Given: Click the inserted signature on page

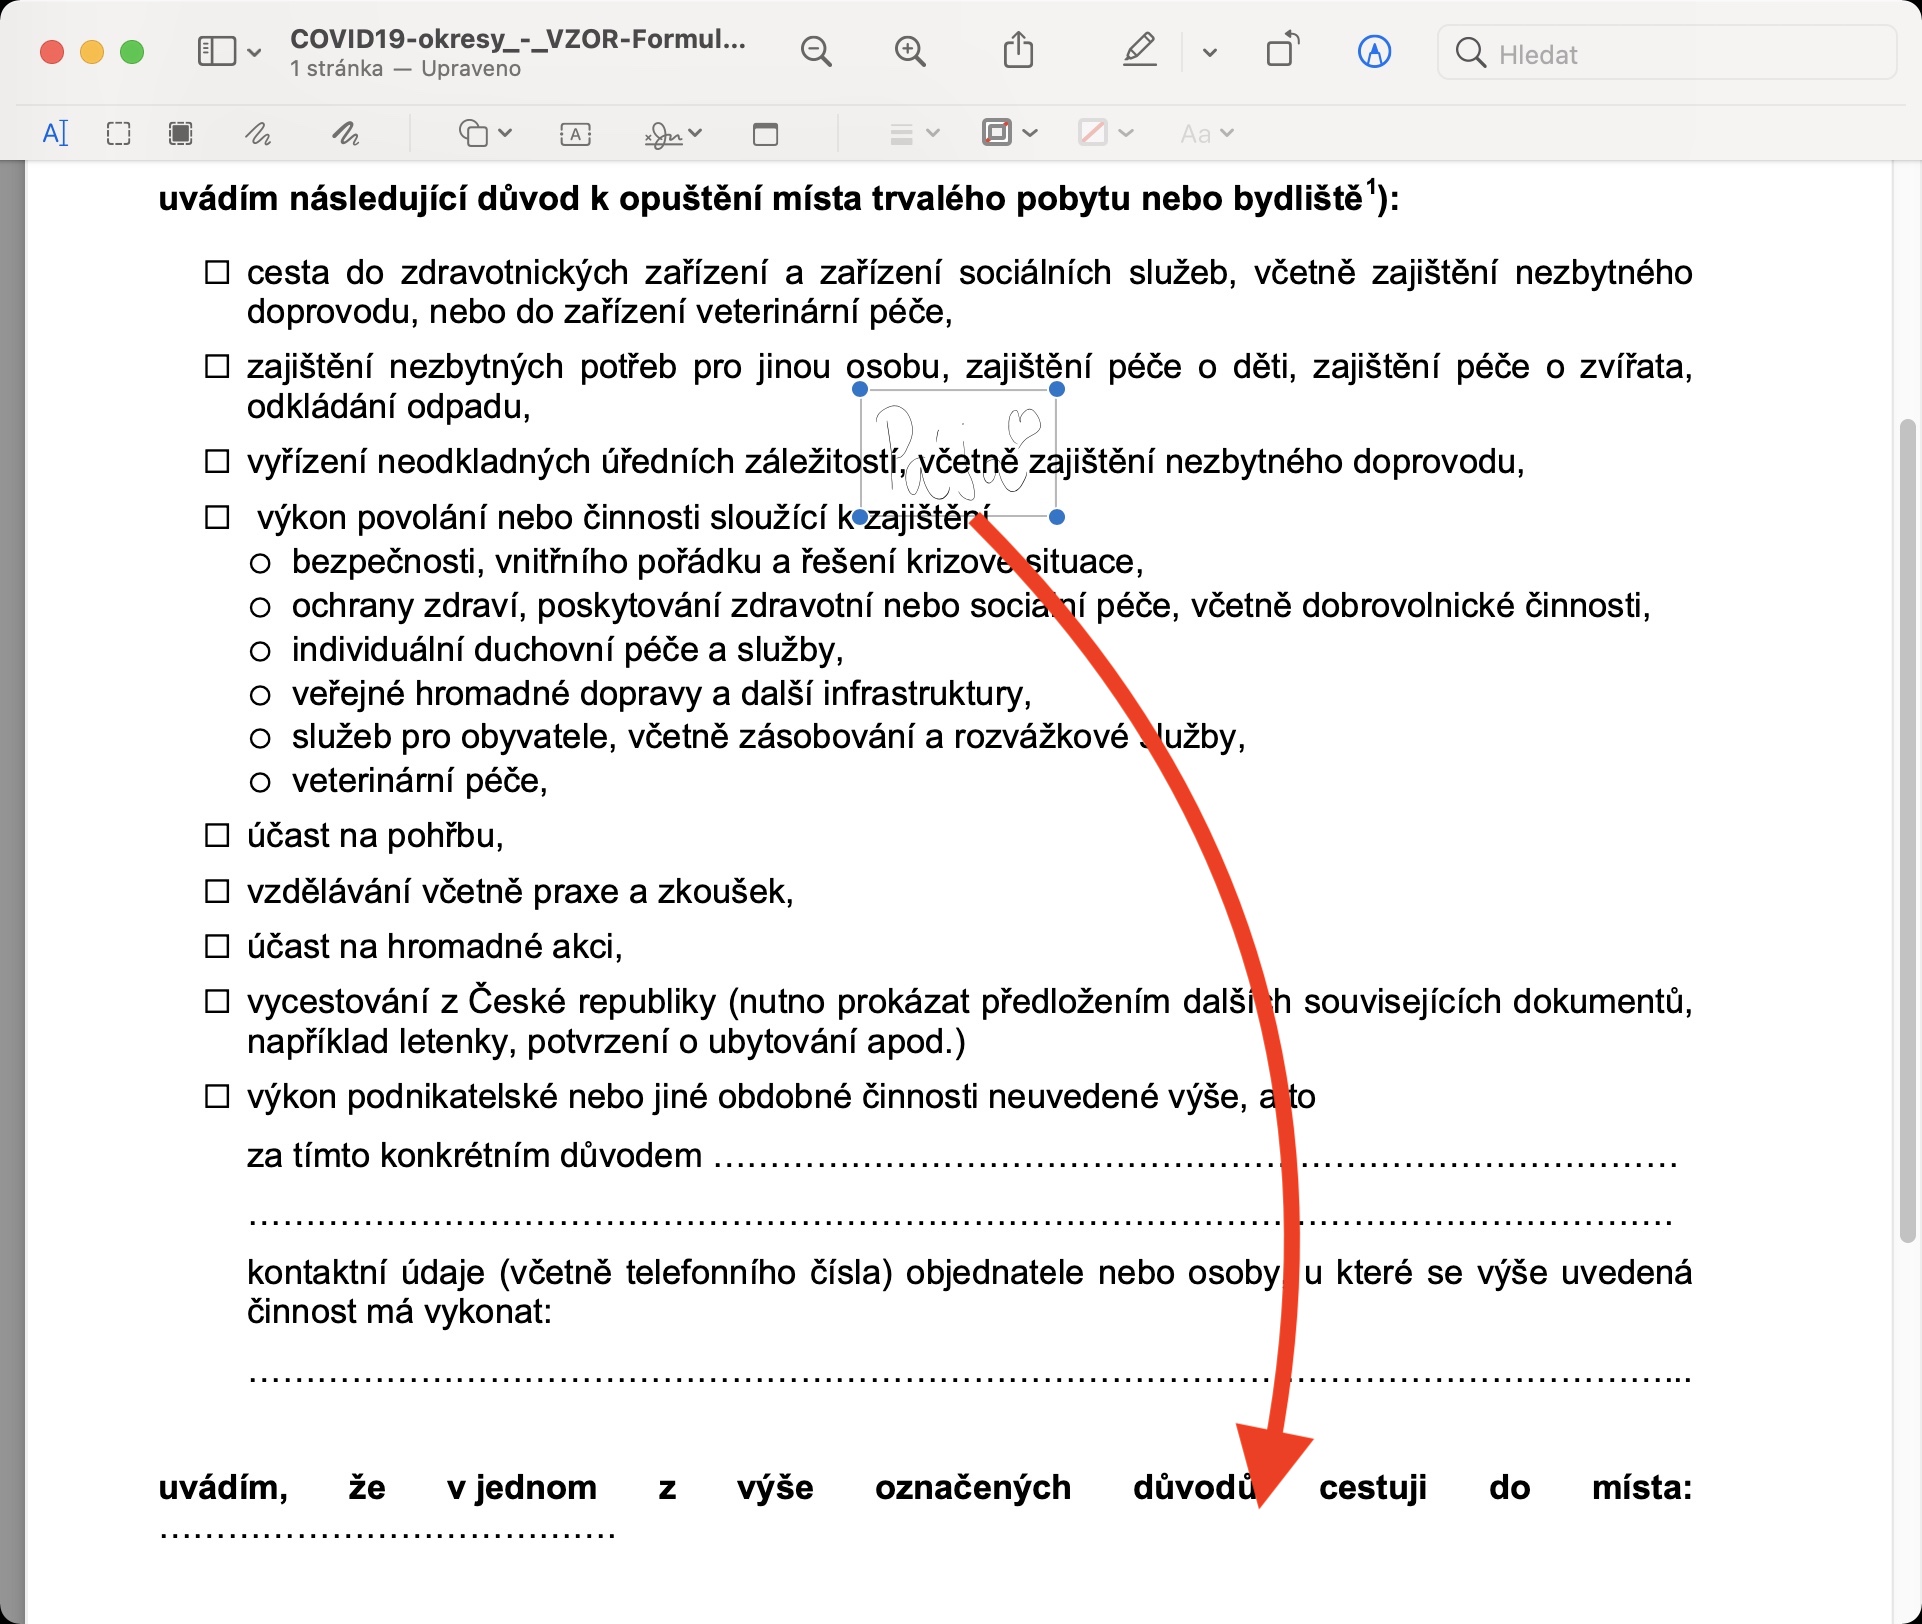Looking at the screenshot, I should (957, 453).
